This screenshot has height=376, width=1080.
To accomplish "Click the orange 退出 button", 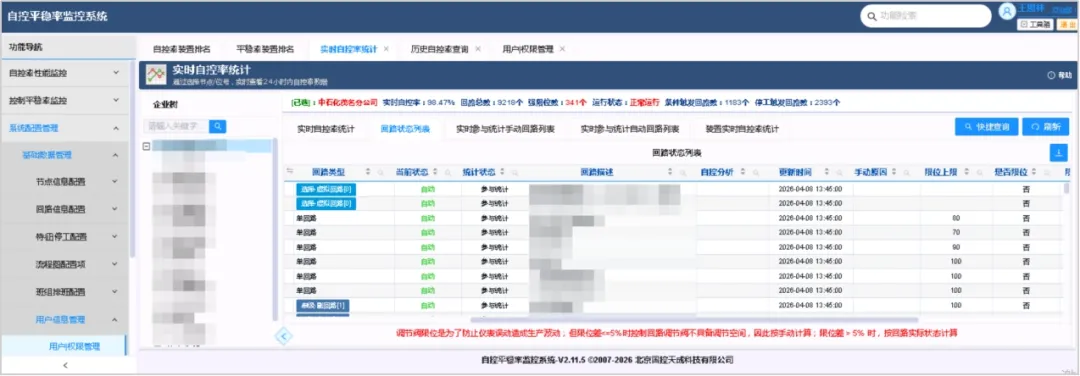I will tap(1066, 24).
